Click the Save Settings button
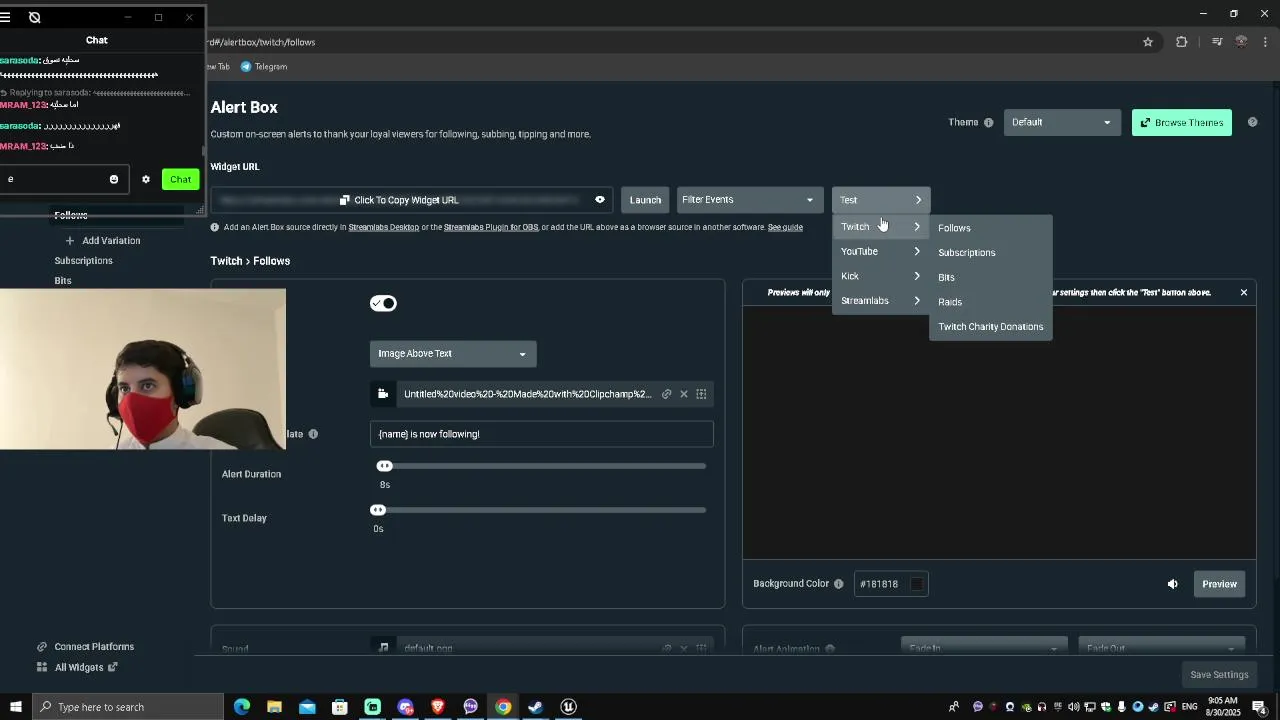Image resolution: width=1280 pixels, height=720 pixels. coord(1219,675)
